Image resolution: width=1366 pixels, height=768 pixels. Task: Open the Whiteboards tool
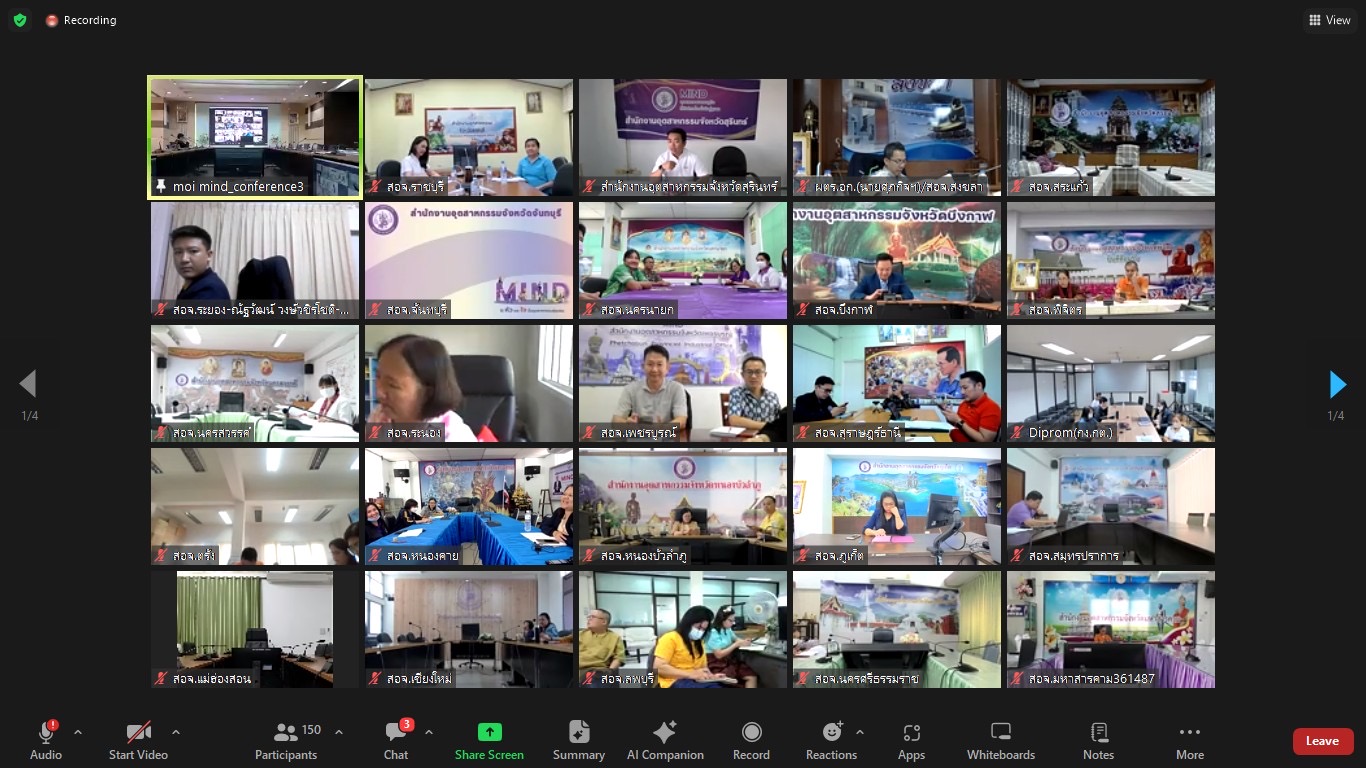click(1000, 741)
